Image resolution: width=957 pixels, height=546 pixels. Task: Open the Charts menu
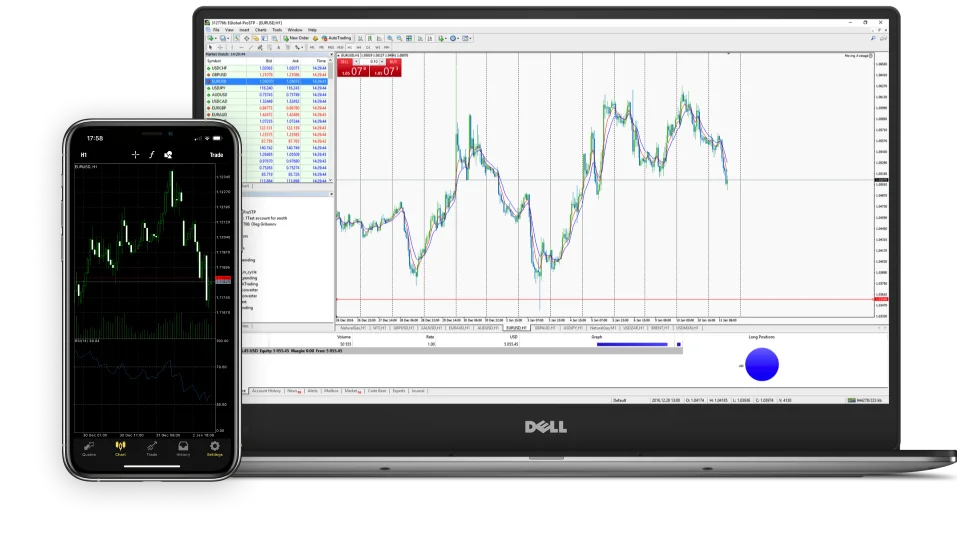pyautogui.click(x=261, y=30)
